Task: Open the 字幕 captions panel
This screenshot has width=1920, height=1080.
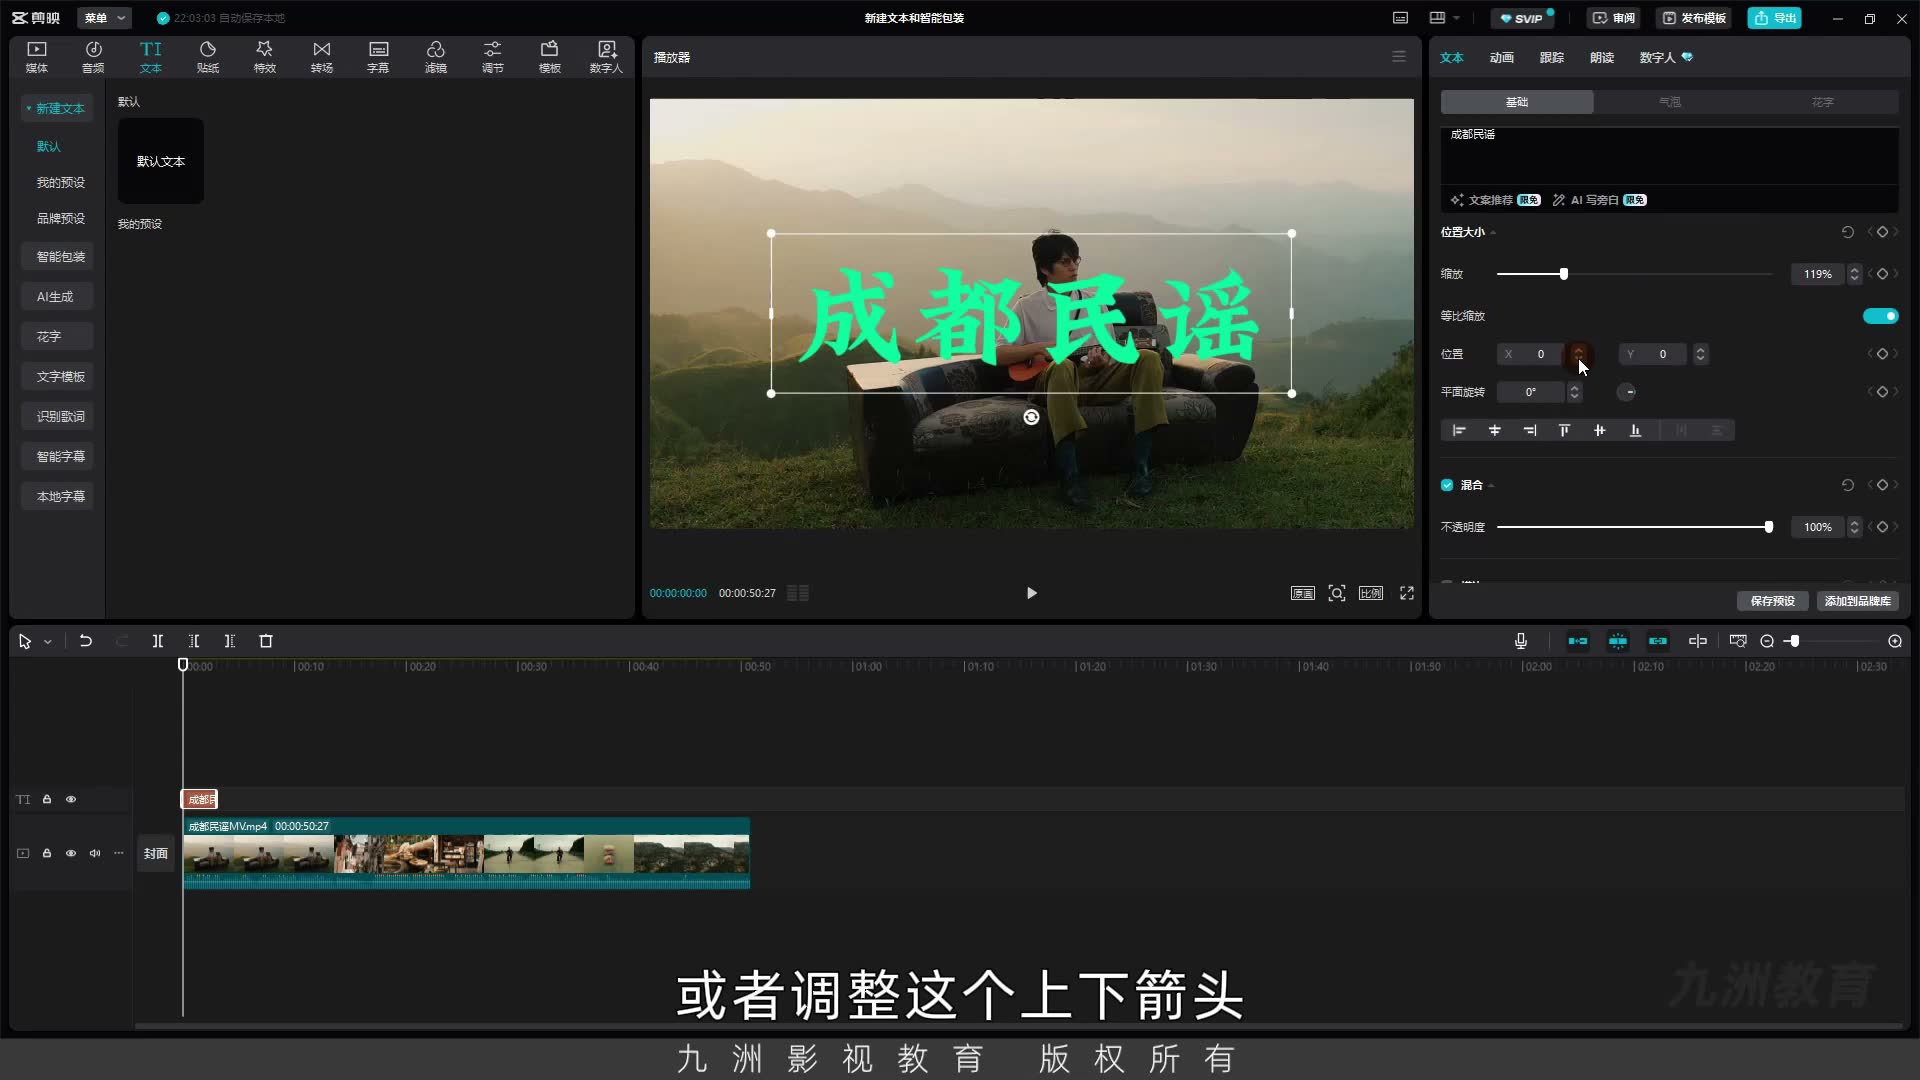Action: point(378,57)
